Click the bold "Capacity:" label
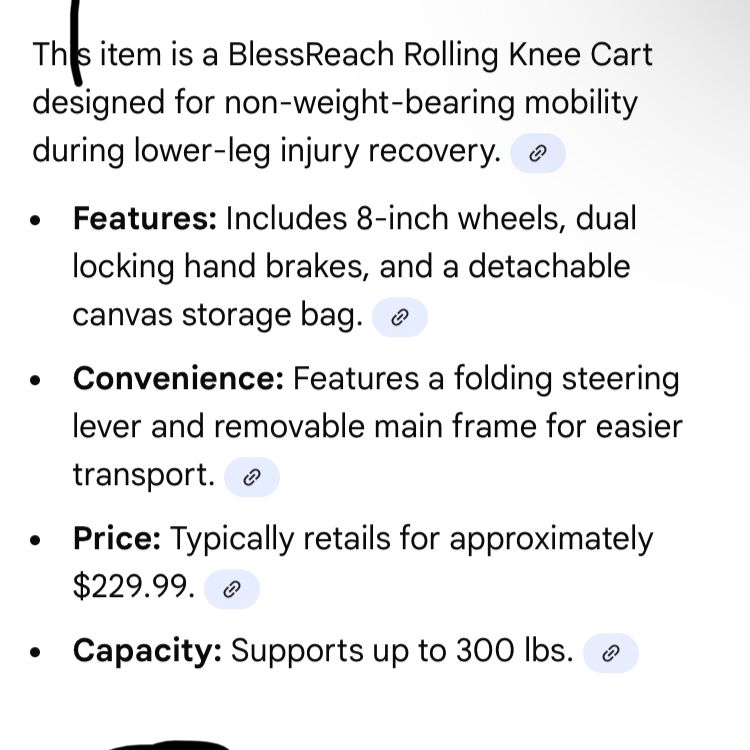The image size is (750, 750). tap(146, 651)
